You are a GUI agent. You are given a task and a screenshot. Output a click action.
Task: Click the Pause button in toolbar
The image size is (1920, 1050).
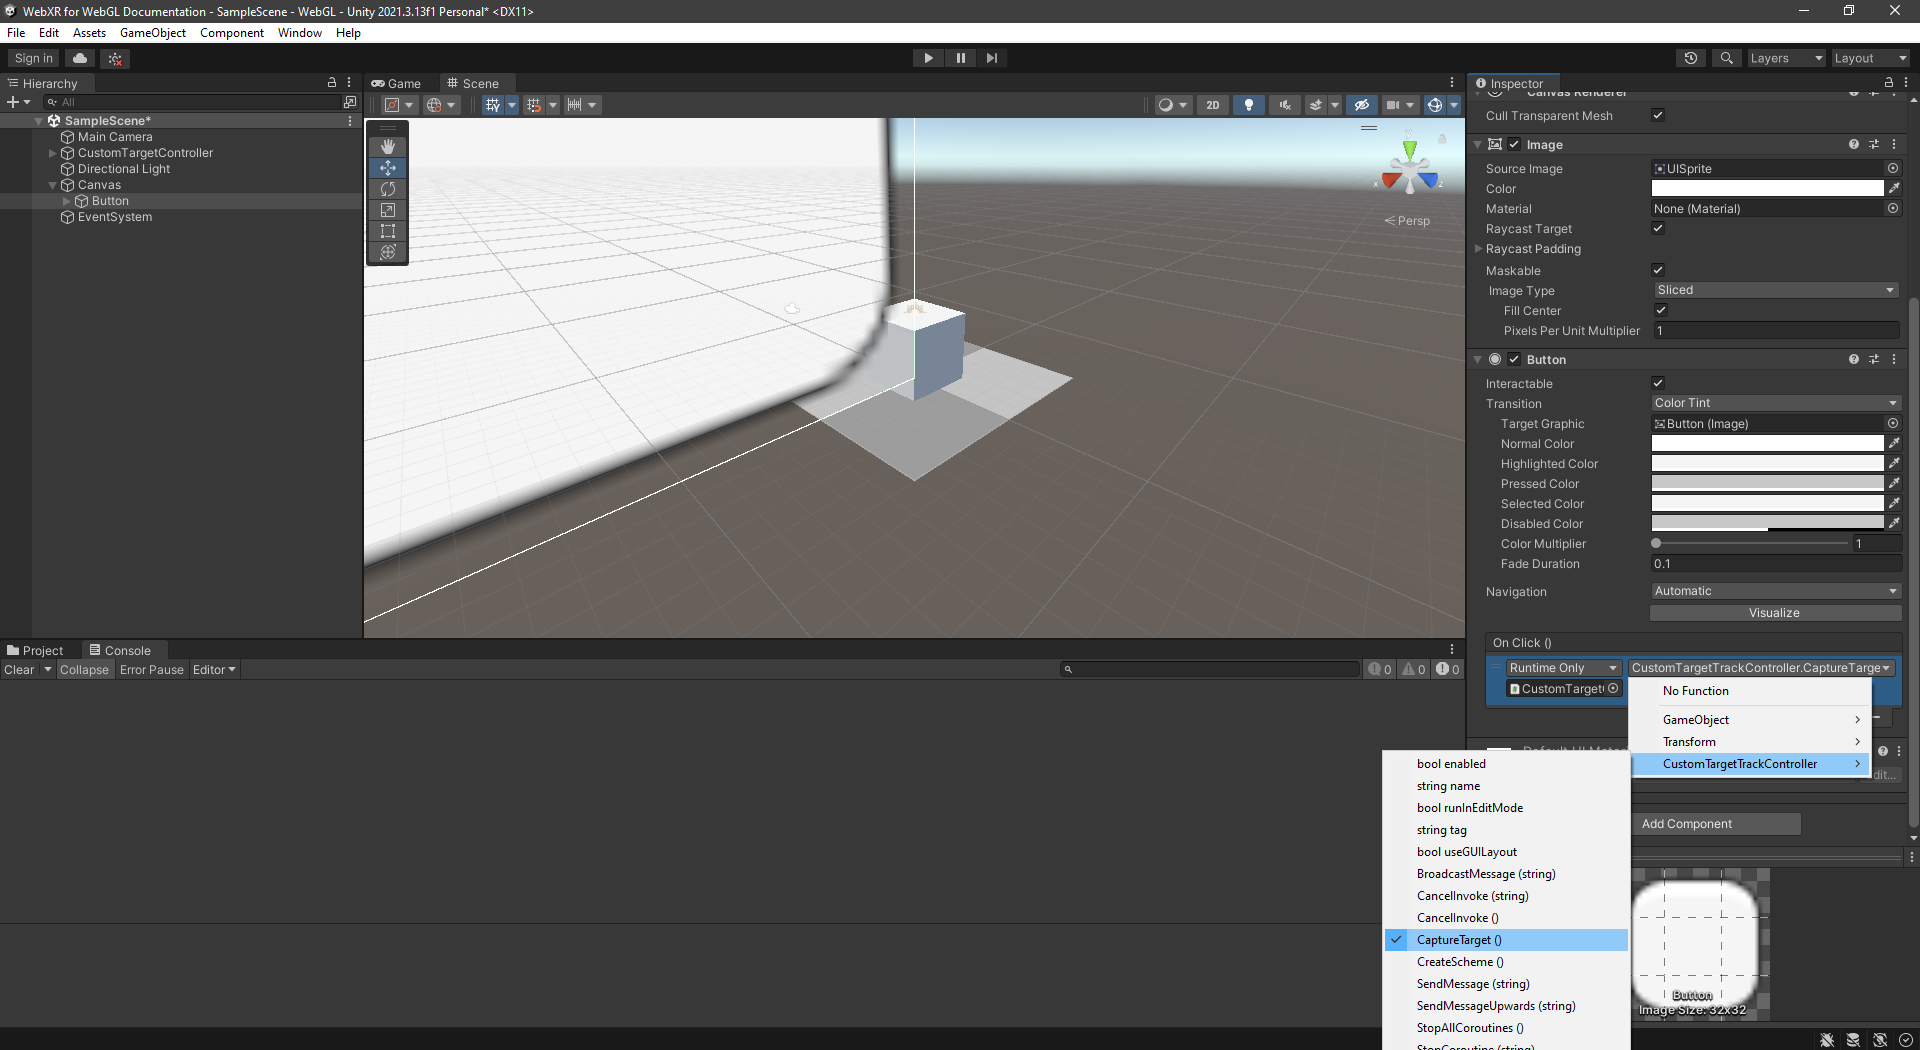coord(960,58)
